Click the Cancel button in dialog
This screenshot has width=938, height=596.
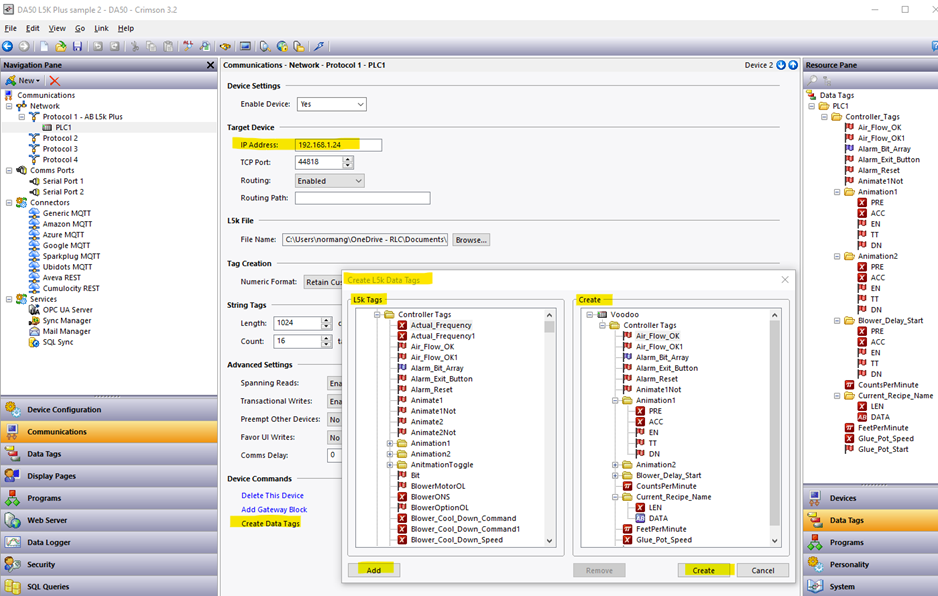(x=763, y=570)
